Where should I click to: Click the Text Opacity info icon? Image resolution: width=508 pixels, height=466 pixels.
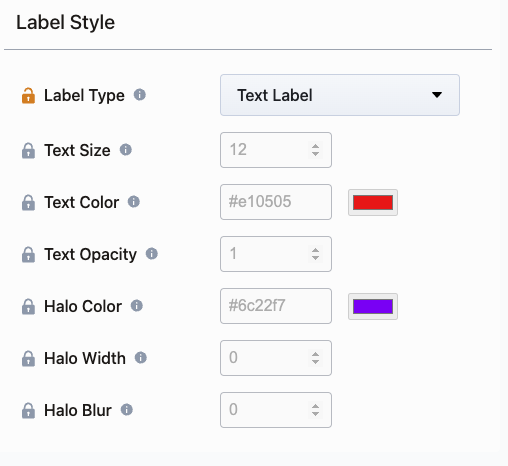click(x=152, y=254)
